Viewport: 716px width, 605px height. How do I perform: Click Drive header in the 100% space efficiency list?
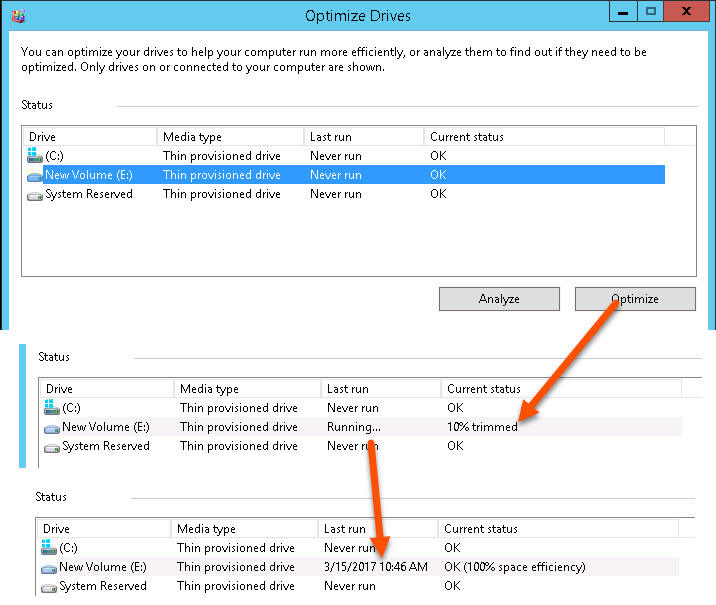tap(104, 529)
